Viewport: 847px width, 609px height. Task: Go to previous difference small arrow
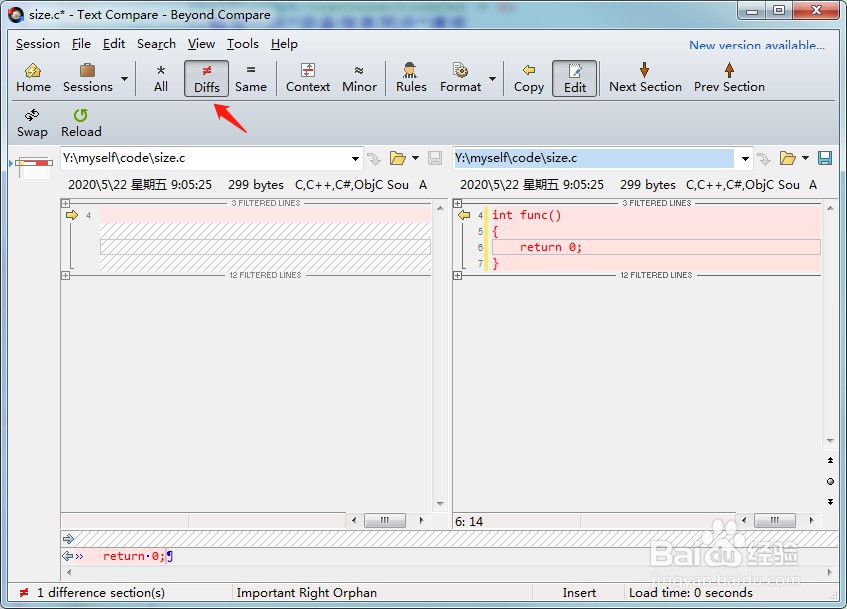pyautogui.click(x=830, y=460)
